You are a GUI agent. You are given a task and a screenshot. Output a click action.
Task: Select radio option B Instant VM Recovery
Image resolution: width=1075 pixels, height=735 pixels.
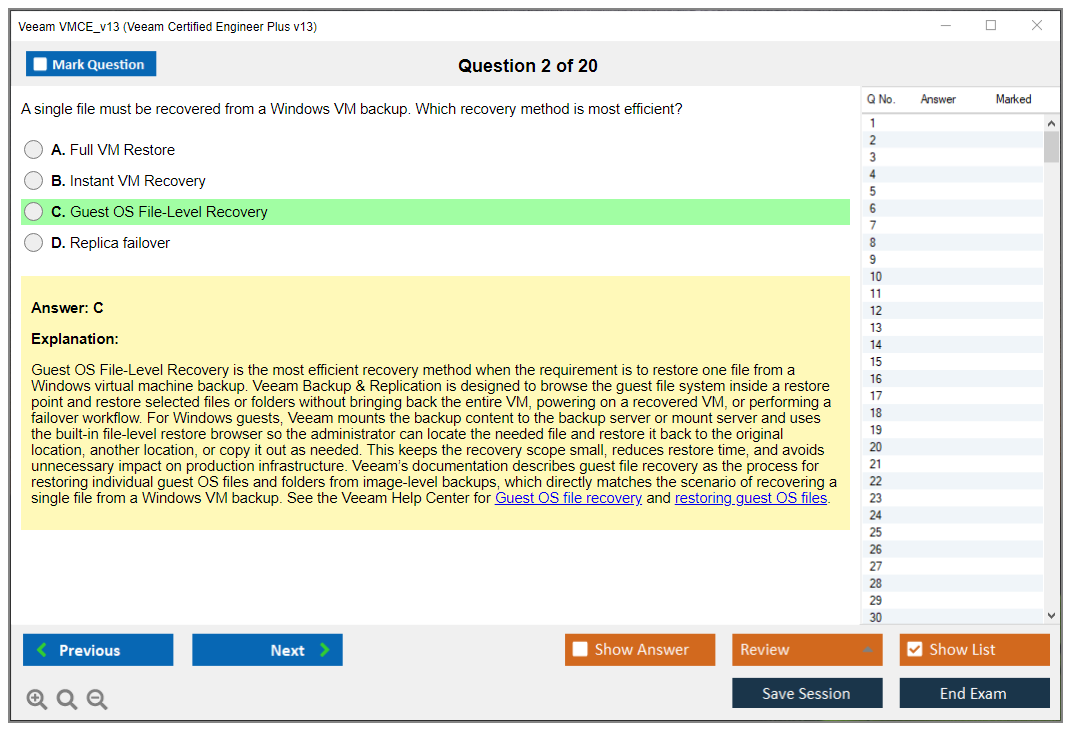[x=33, y=180]
